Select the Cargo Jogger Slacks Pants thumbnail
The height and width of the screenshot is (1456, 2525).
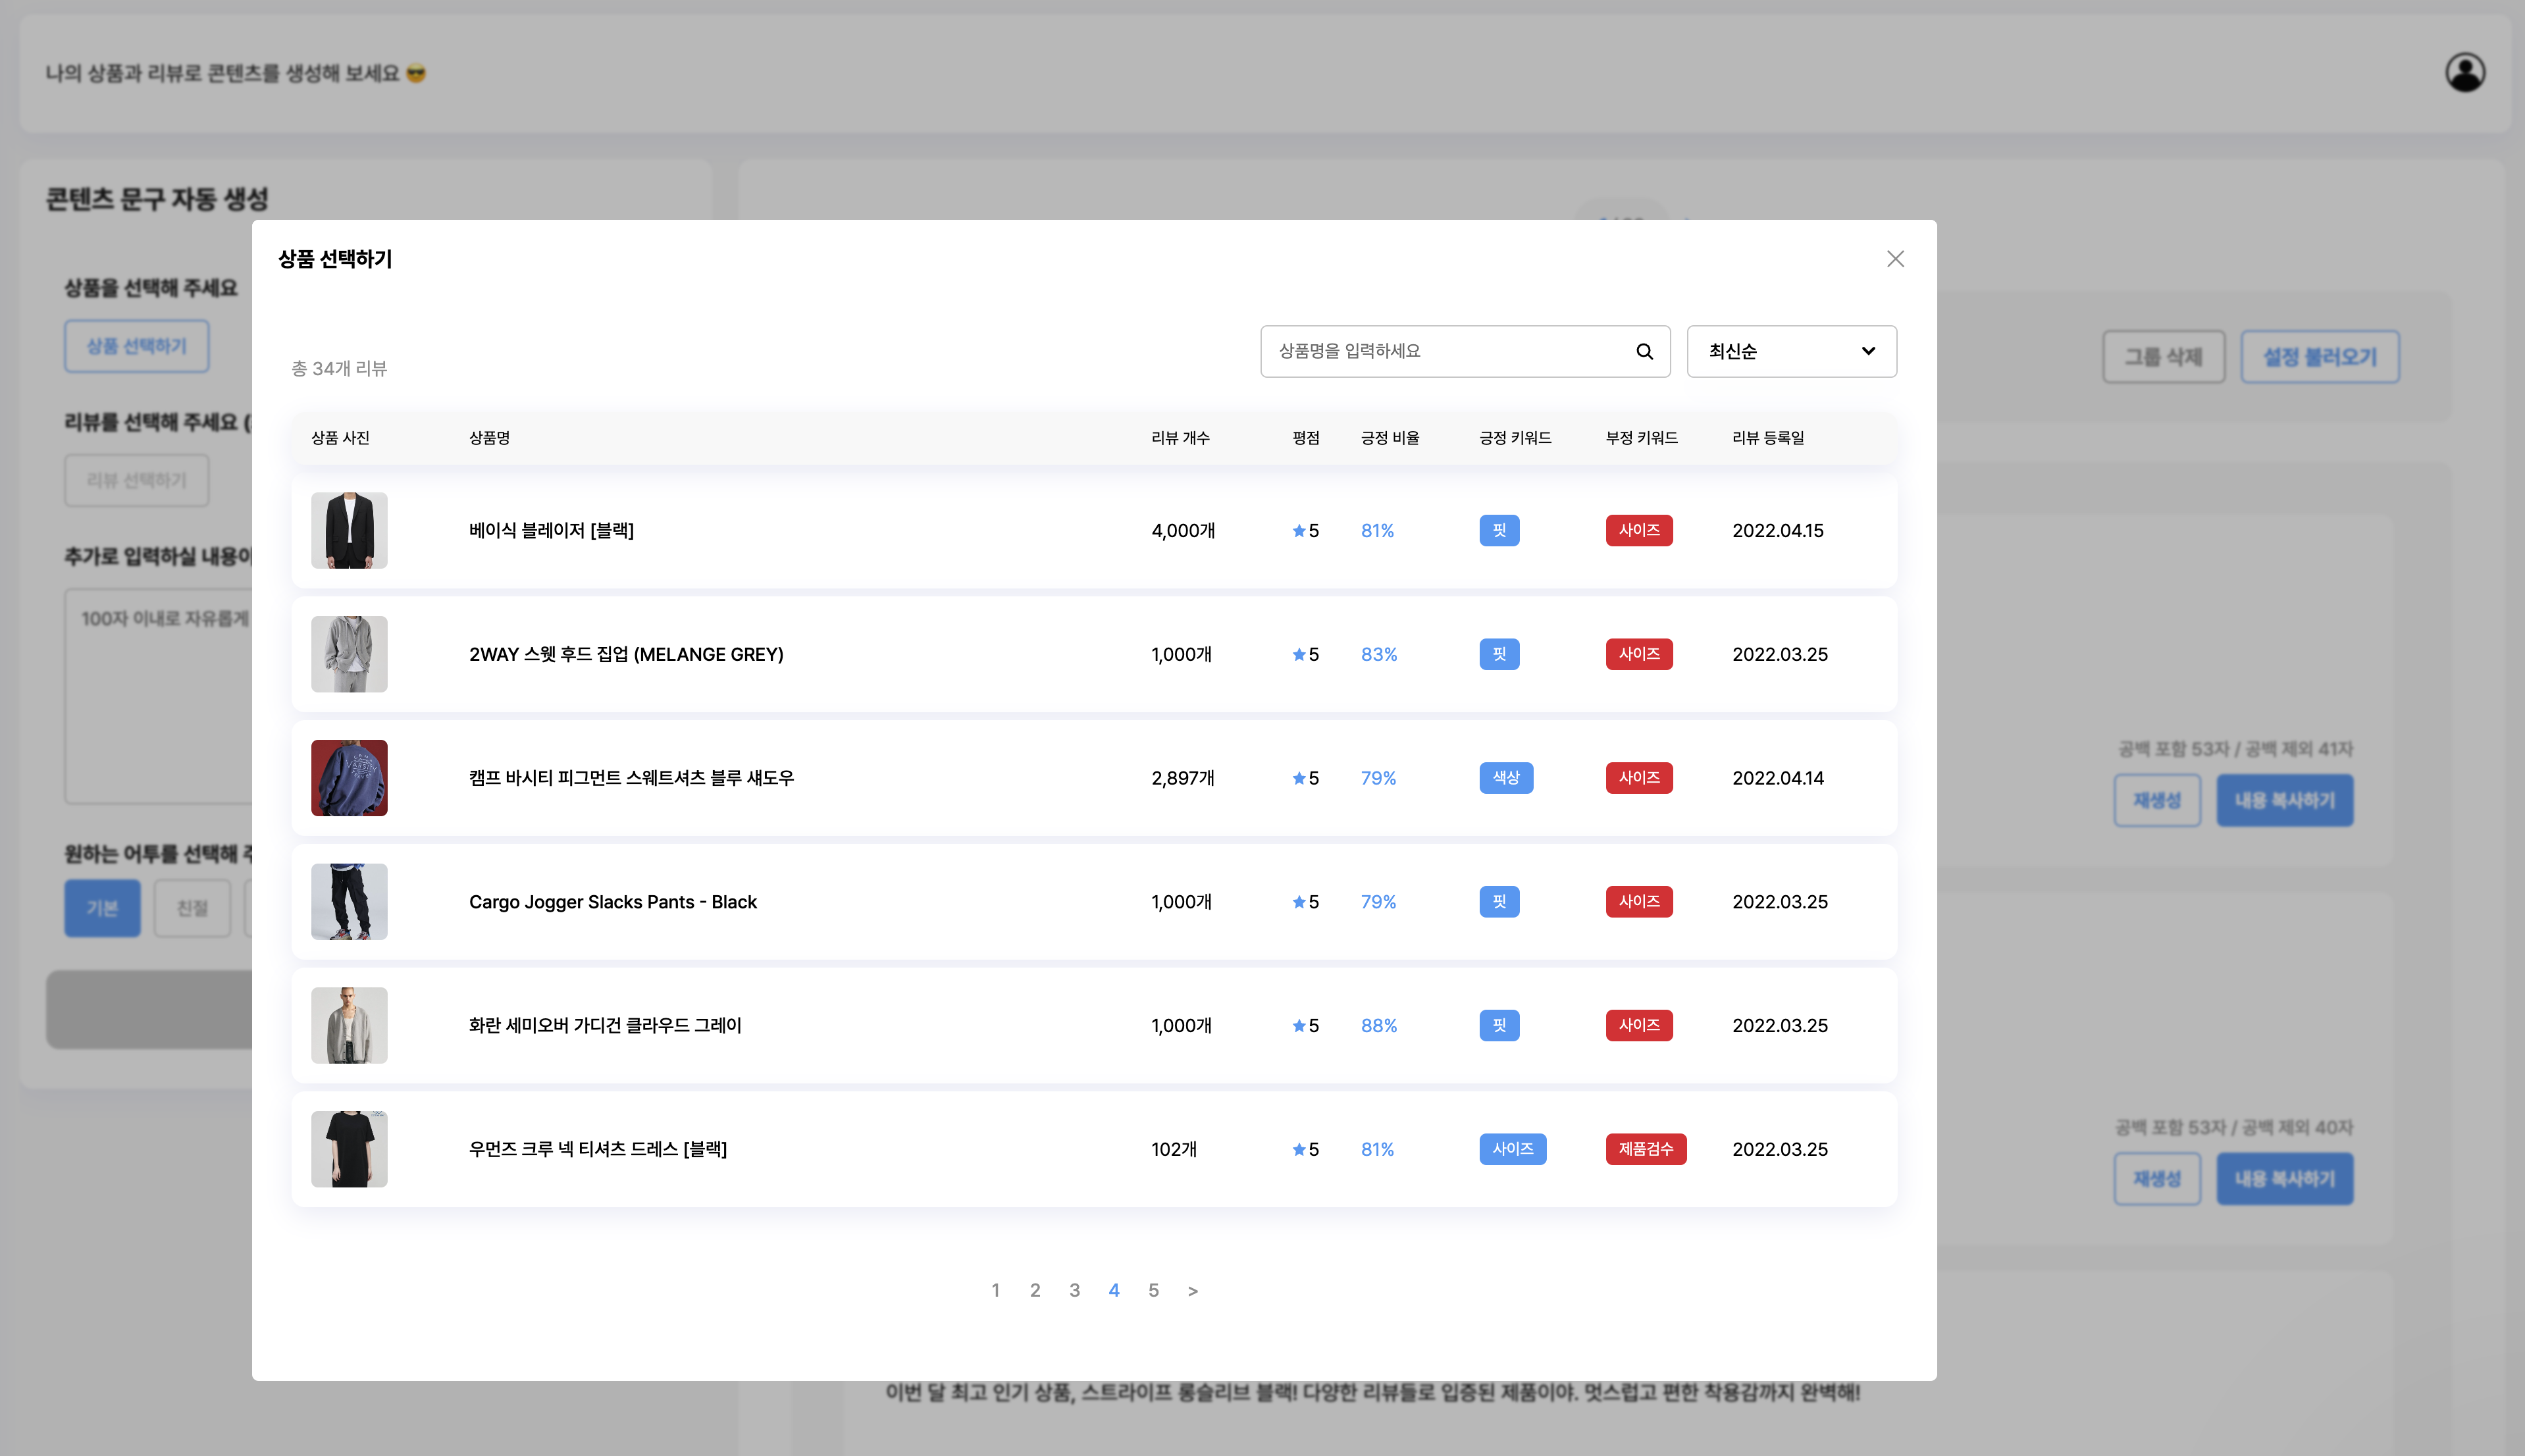tap(349, 901)
